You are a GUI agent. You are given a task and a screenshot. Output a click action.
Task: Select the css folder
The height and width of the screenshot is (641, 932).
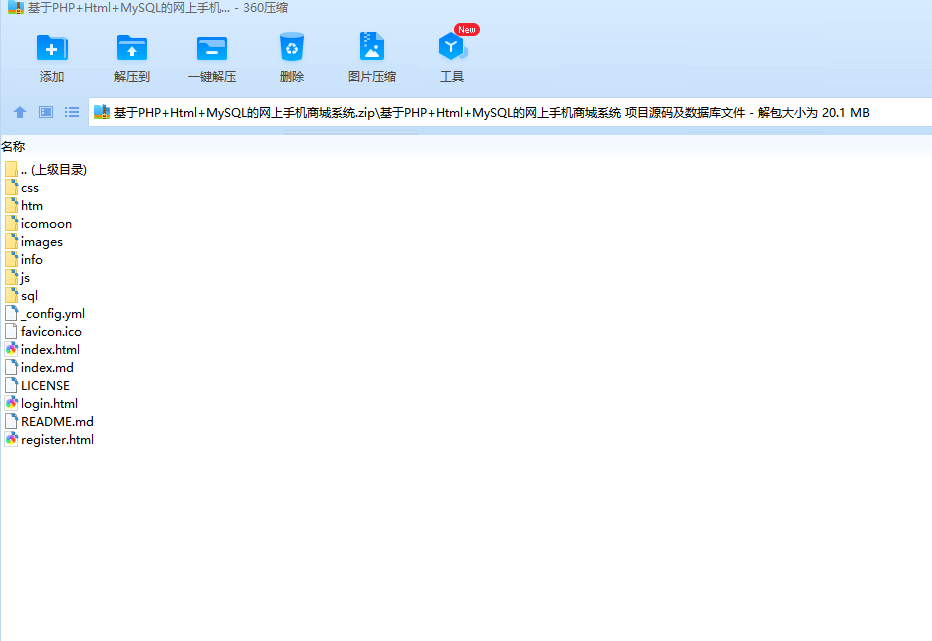[22, 188]
